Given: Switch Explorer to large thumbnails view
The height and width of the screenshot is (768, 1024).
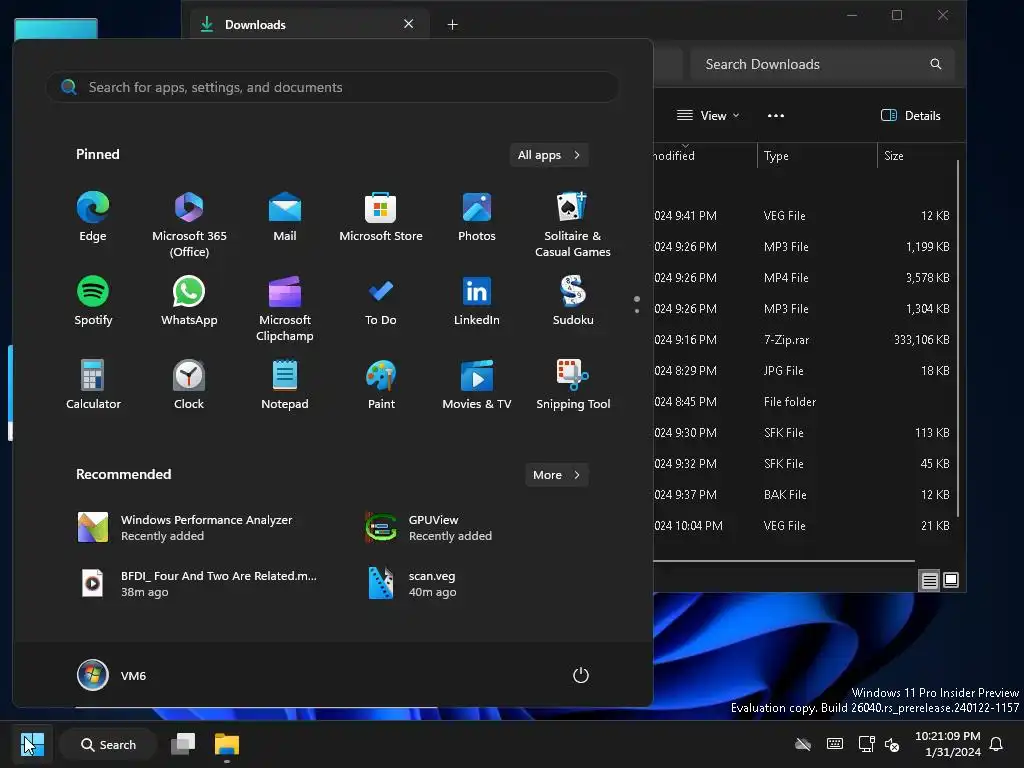Looking at the screenshot, I should pyautogui.click(x=951, y=580).
